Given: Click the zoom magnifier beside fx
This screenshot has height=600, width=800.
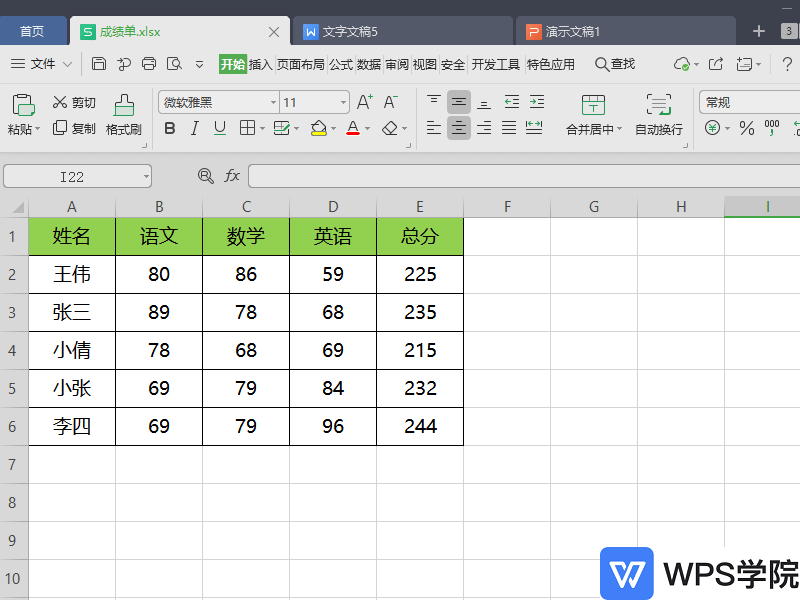Looking at the screenshot, I should (206, 176).
